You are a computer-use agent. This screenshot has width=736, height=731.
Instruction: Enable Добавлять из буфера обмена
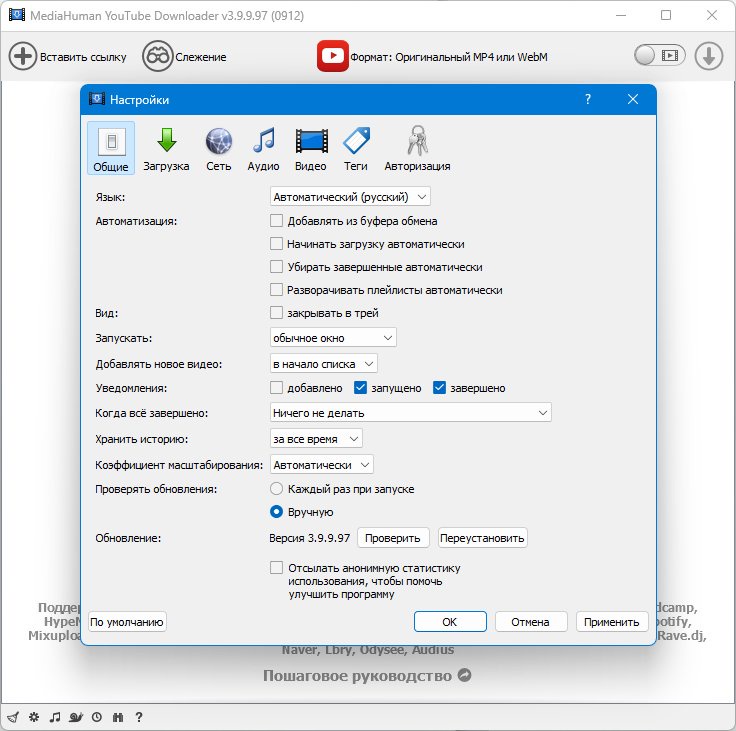tap(276, 221)
